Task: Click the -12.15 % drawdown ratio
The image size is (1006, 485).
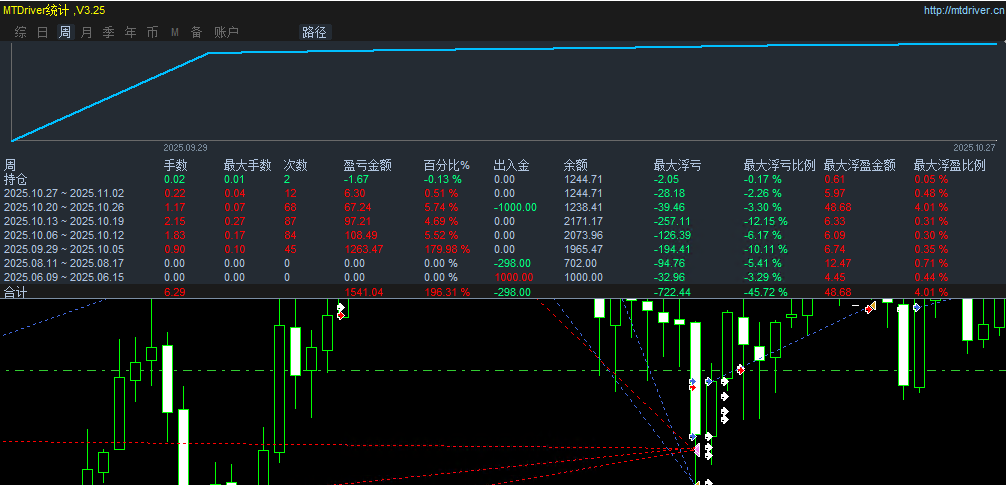Action: pos(765,221)
